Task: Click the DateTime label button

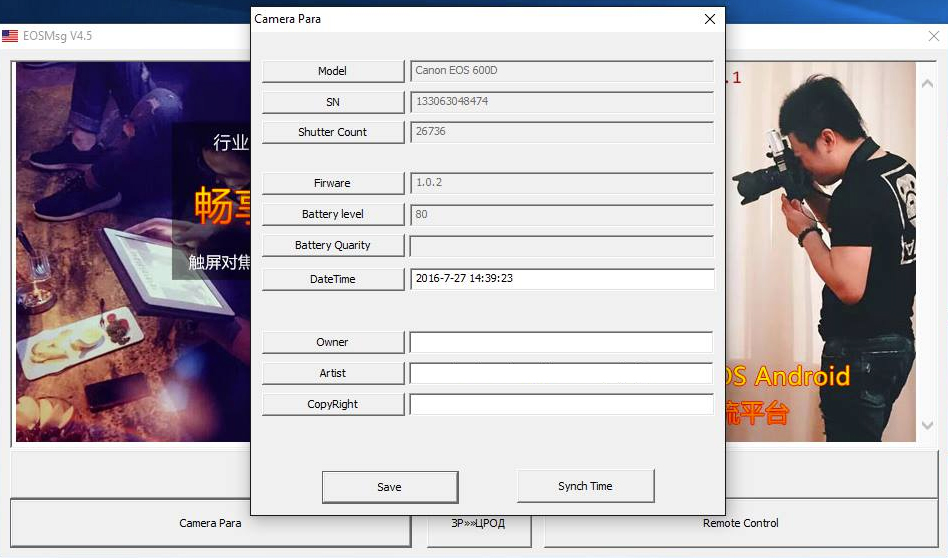Action: (x=332, y=279)
